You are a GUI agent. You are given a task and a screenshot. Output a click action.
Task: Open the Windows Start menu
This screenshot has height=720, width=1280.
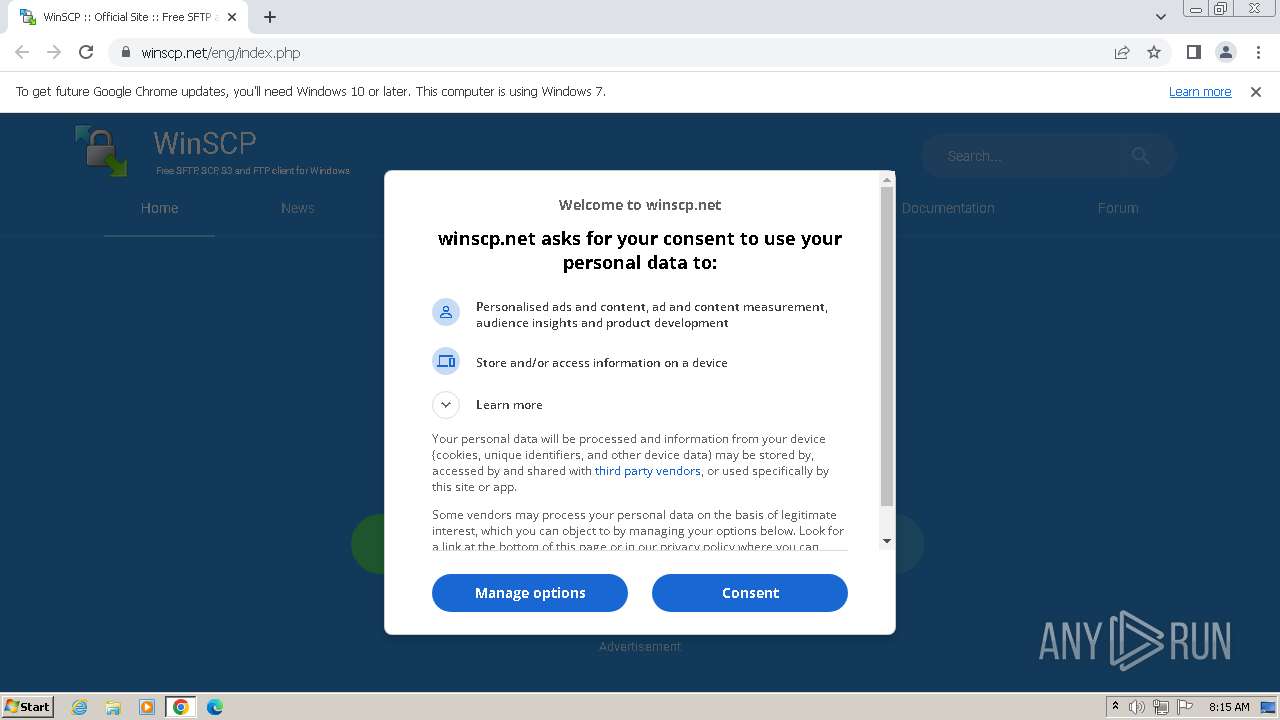[28, 706]
